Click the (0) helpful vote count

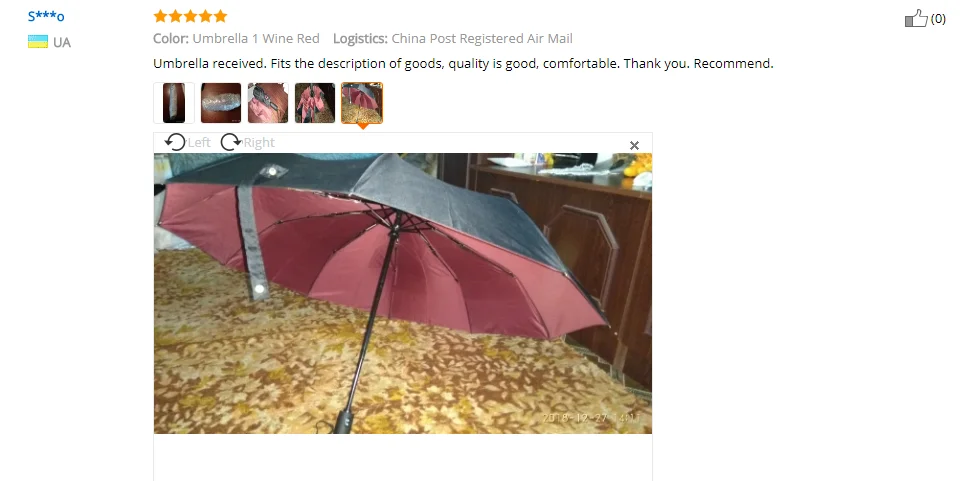click(x=938, y=19)
